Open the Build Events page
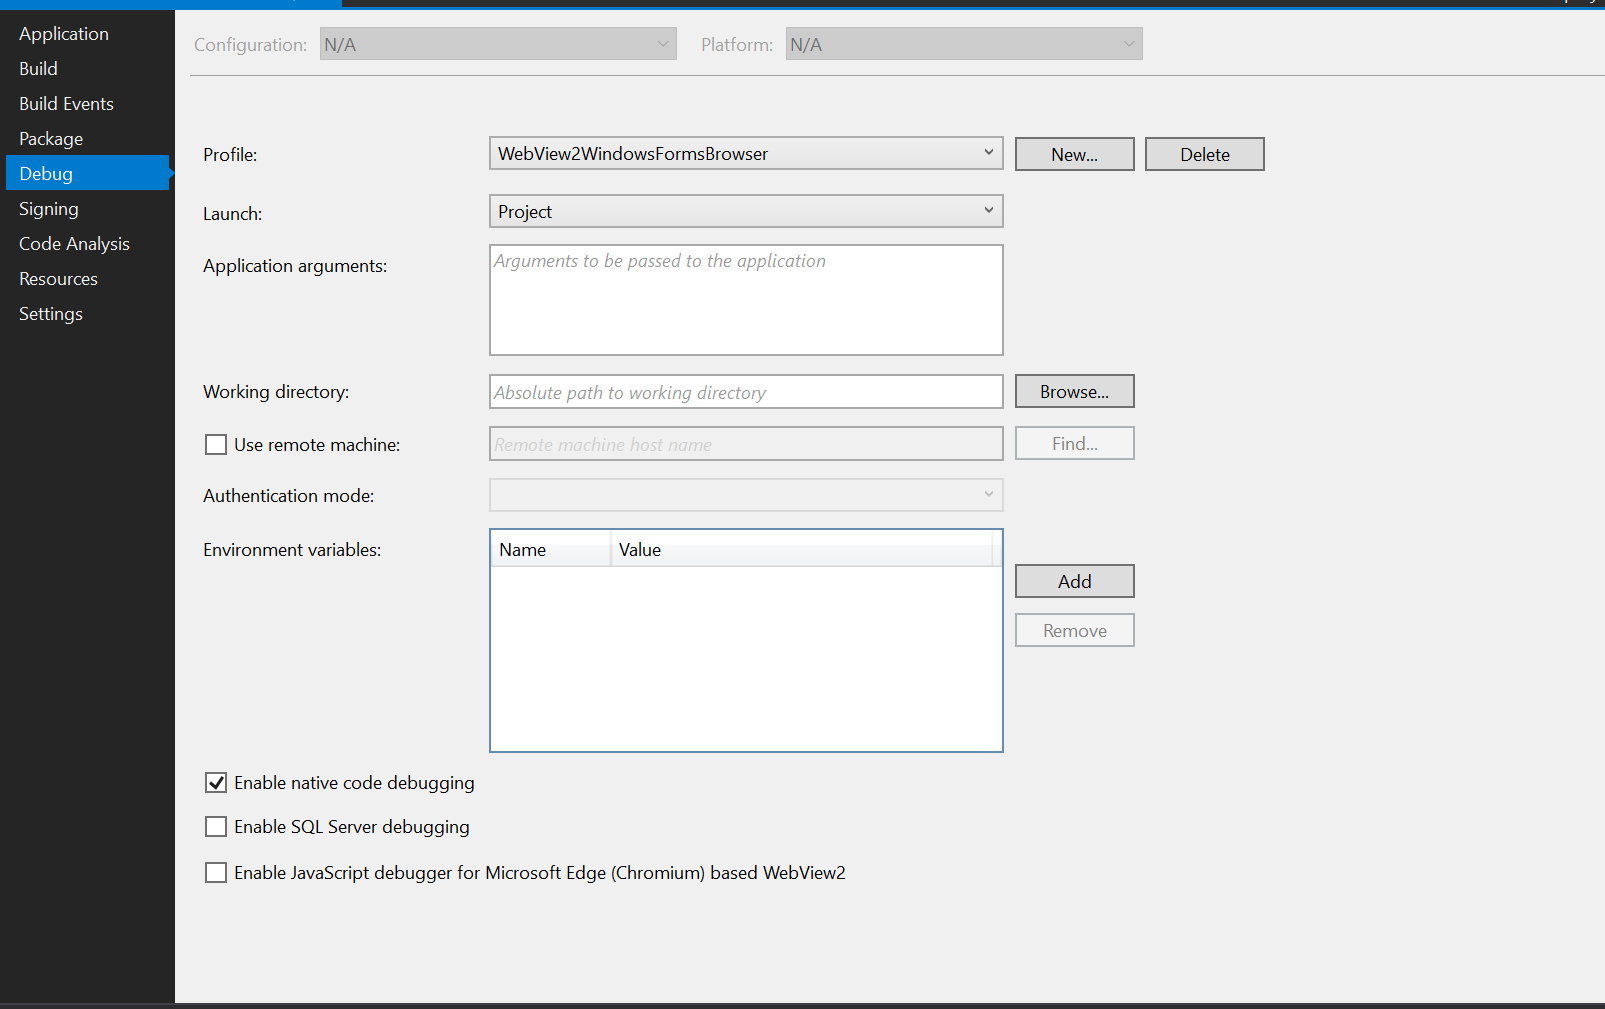The width and height of the screenshot is (1605, 1009). (x=66, y=103)
